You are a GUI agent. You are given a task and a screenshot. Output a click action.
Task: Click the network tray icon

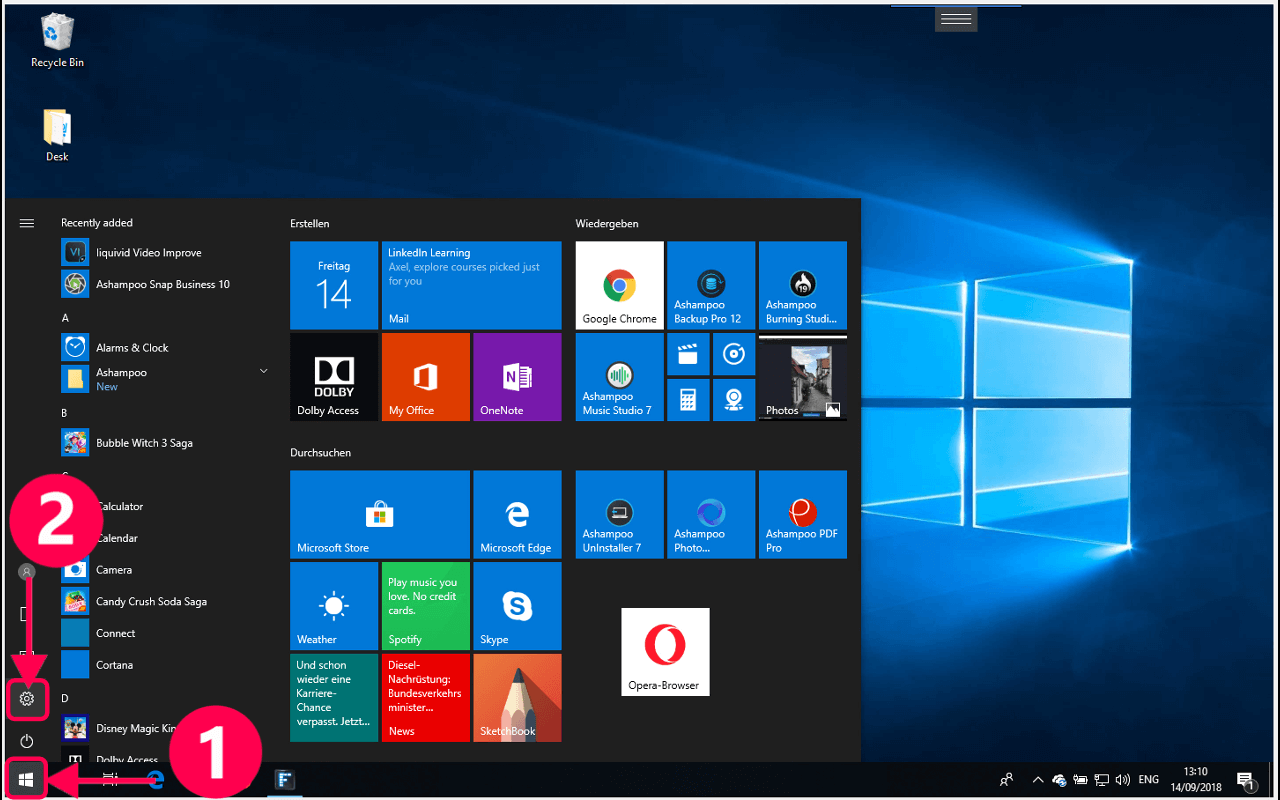(x=1101, y=780)
